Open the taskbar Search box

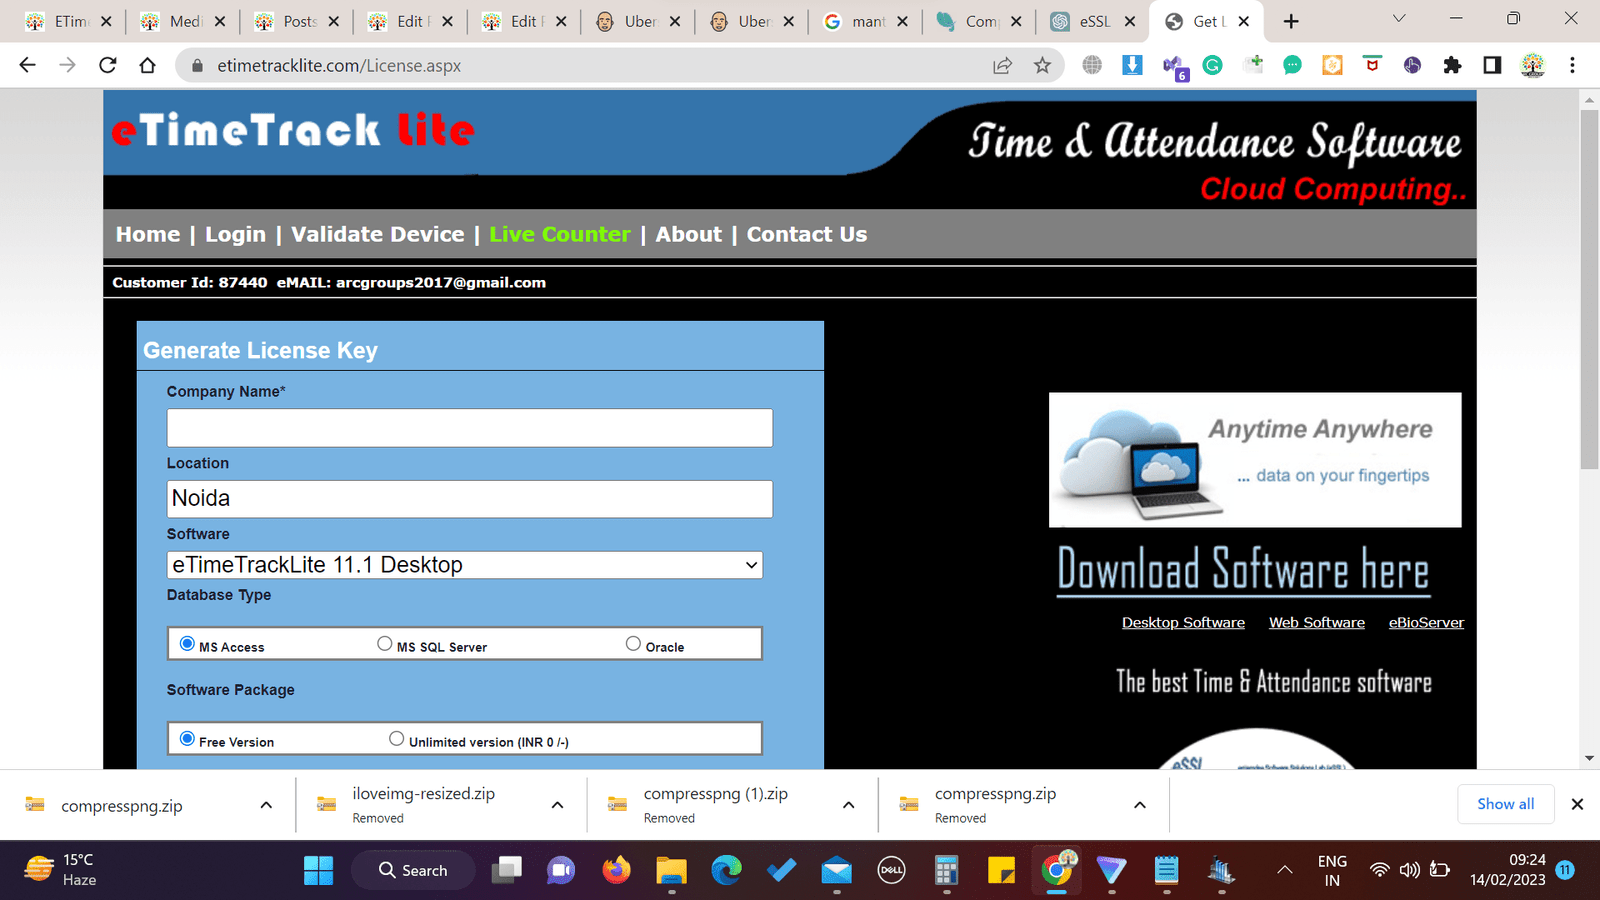click(413, 871)
